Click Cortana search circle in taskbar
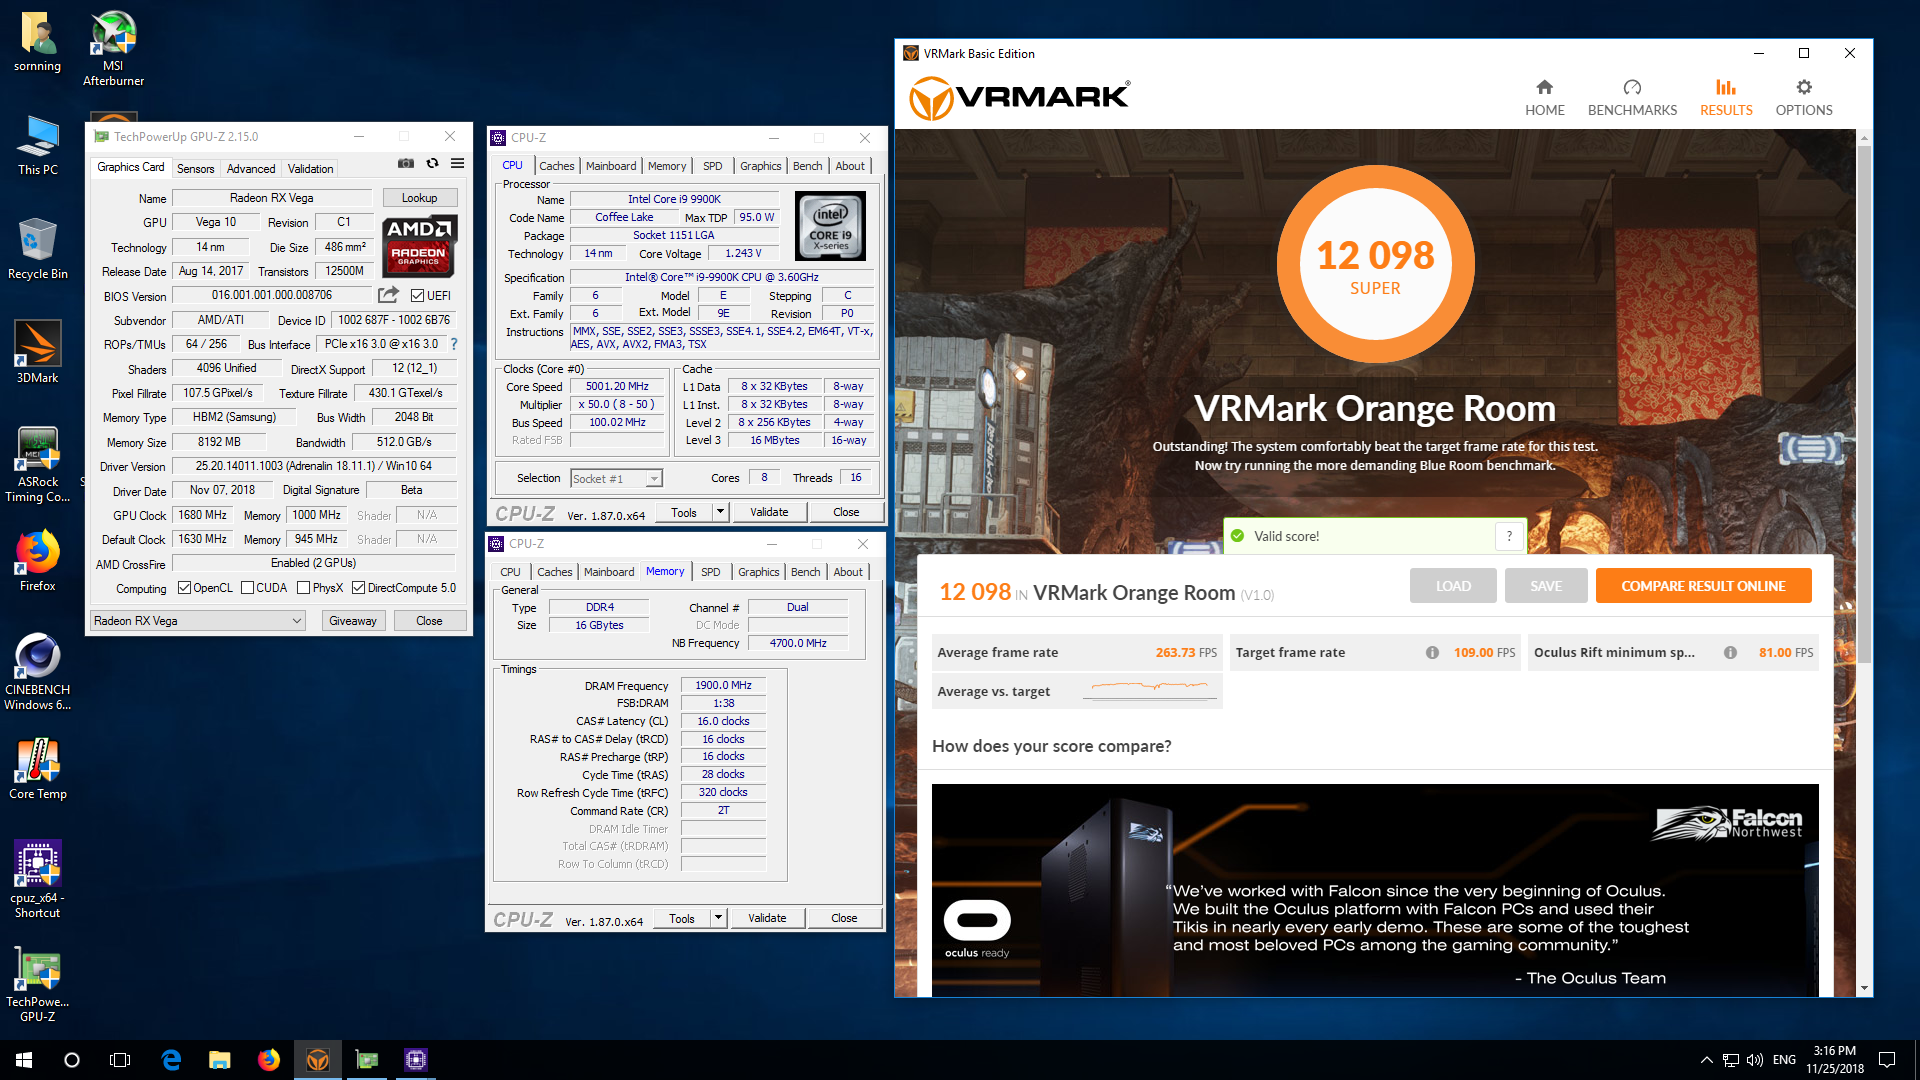The image size is (1920, 1080). click(72, 1060)
